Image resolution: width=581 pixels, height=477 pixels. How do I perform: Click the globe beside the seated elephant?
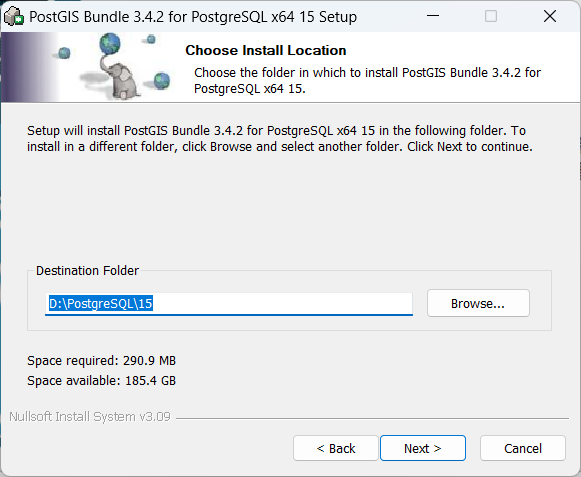tap(162, 80)
